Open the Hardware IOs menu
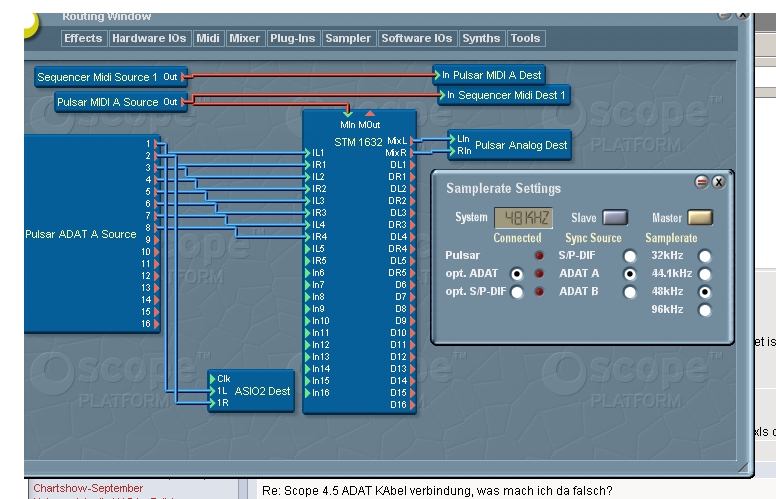The height and width of the screenshot is (499, 776). pos(149,38)
